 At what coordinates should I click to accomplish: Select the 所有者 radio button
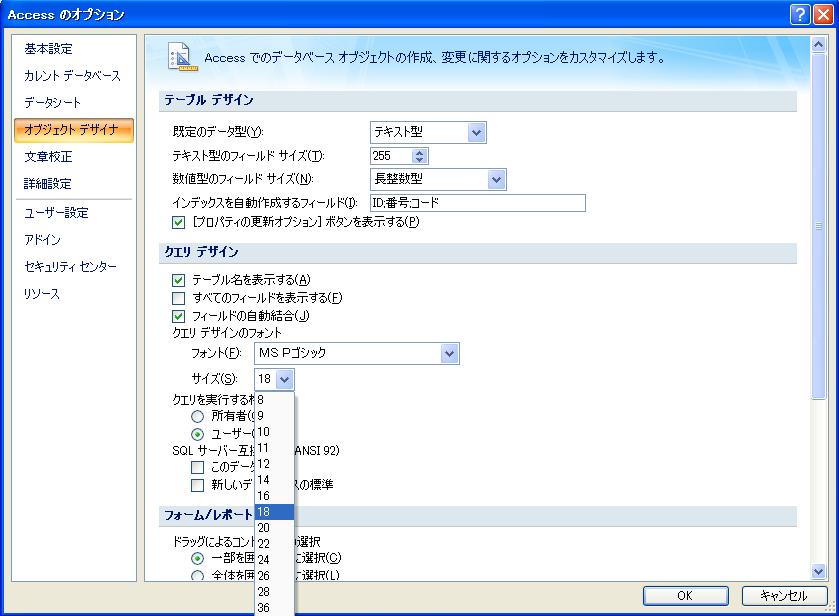click(197, 416)
